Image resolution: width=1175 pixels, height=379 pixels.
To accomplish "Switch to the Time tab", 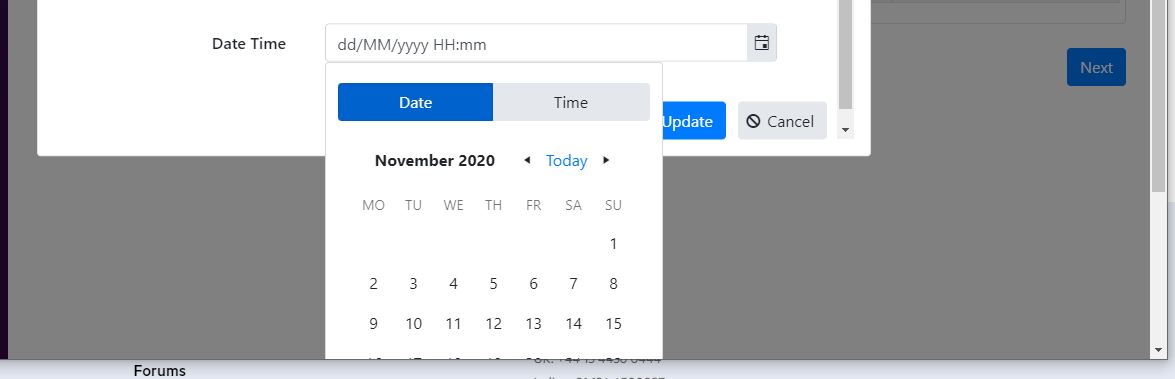I will 571,102.
